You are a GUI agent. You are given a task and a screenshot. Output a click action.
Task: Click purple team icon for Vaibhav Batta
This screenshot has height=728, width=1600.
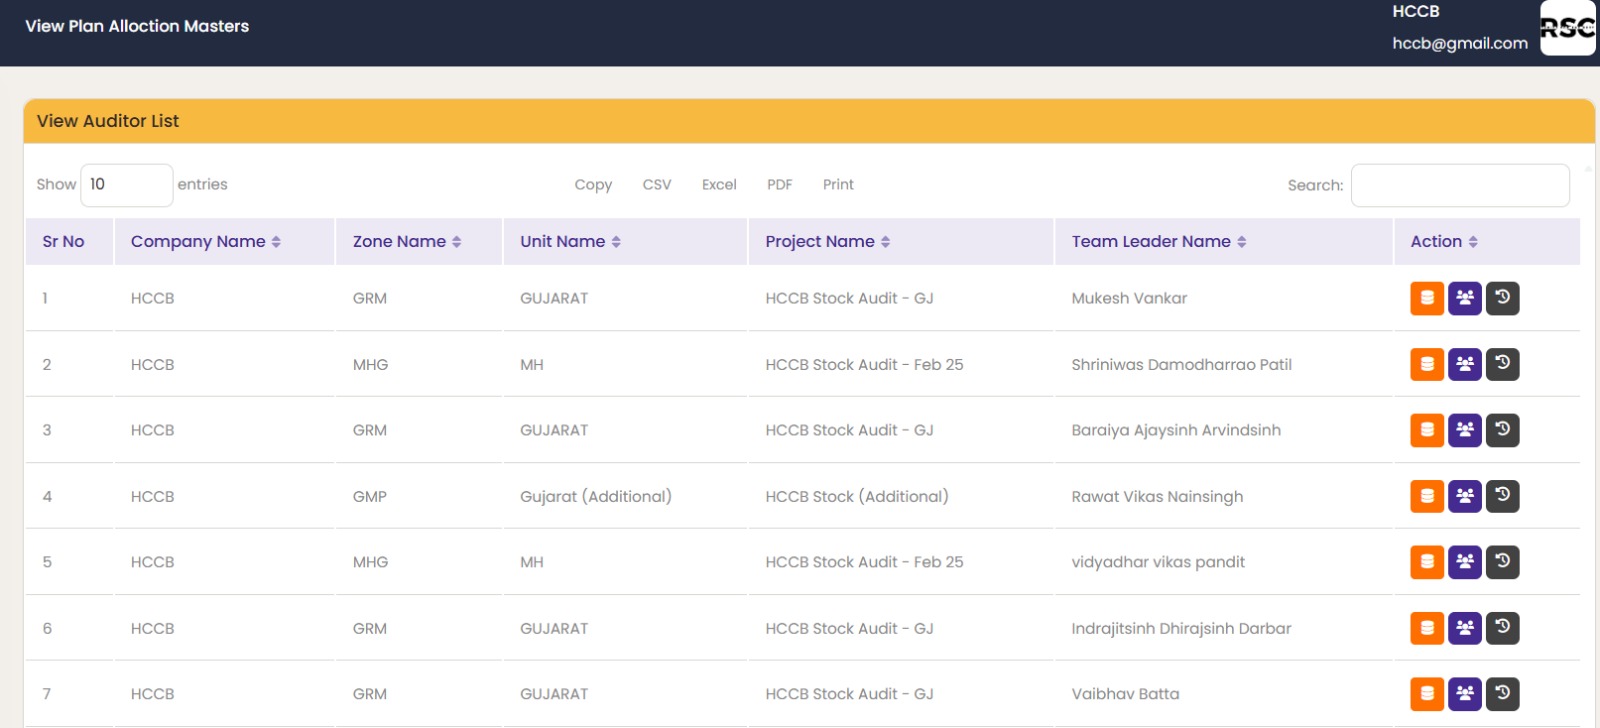coord(1465,694)
